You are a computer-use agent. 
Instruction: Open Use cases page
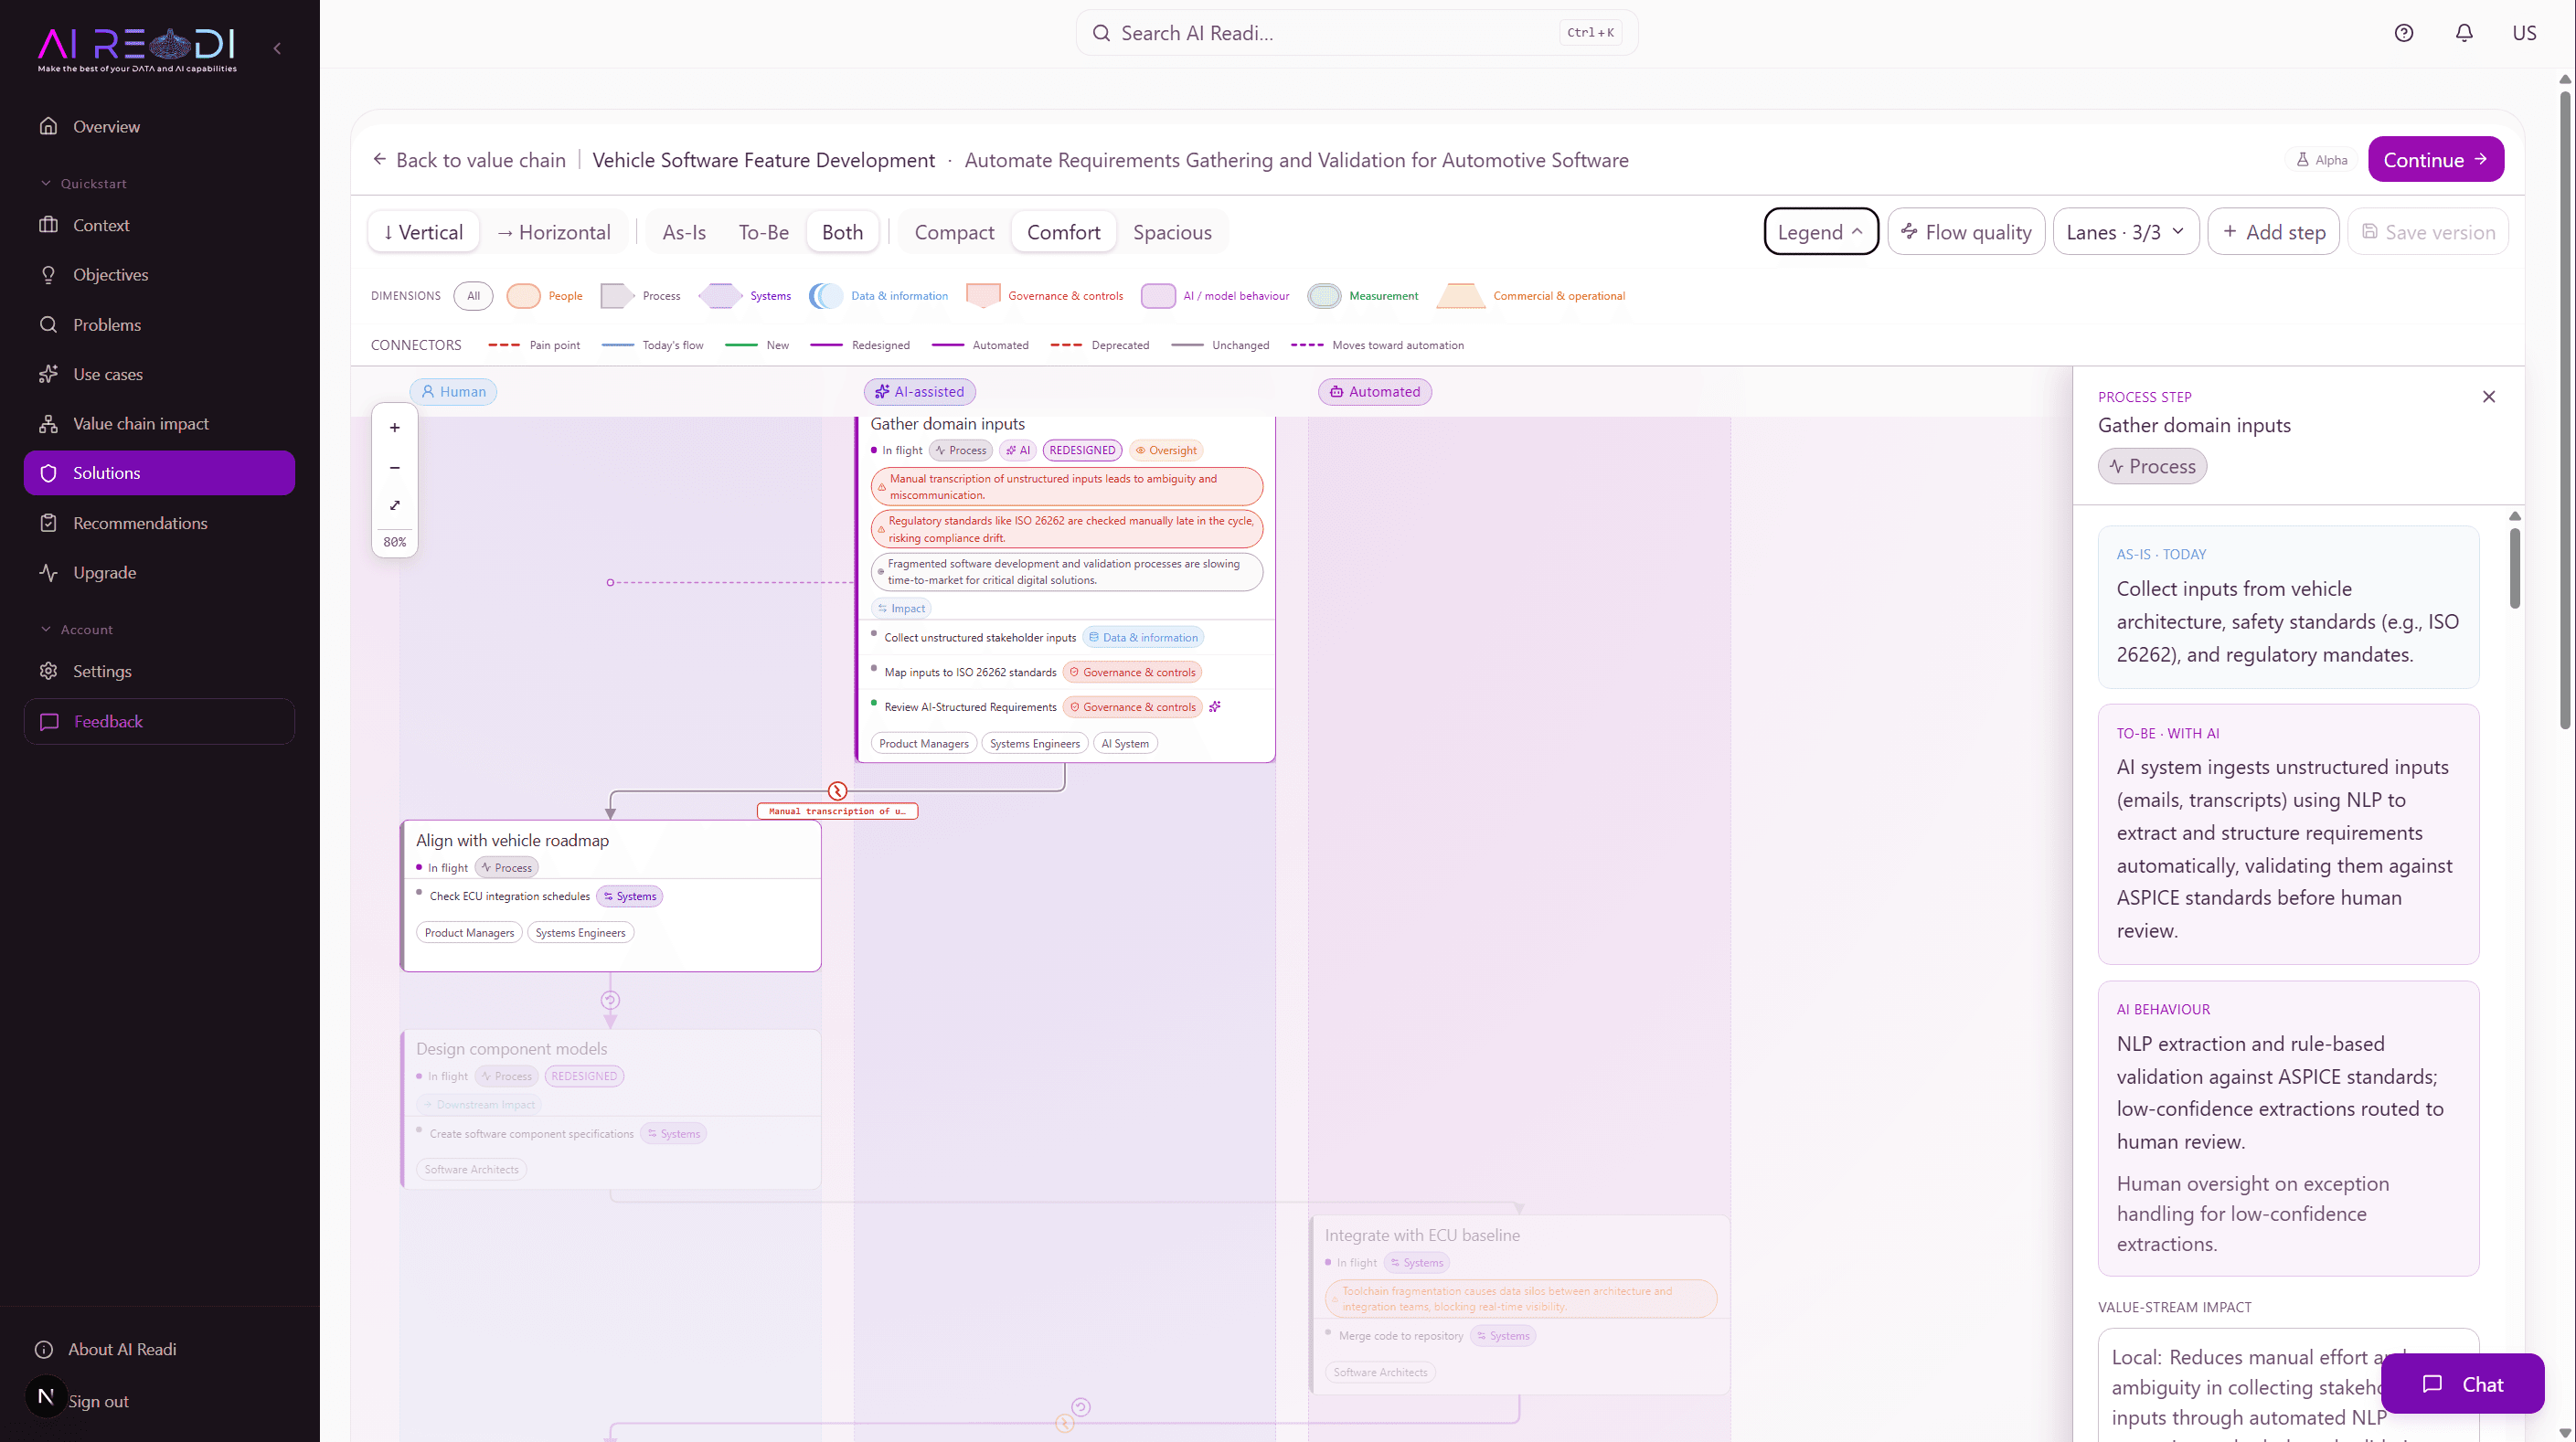point(159,374)
